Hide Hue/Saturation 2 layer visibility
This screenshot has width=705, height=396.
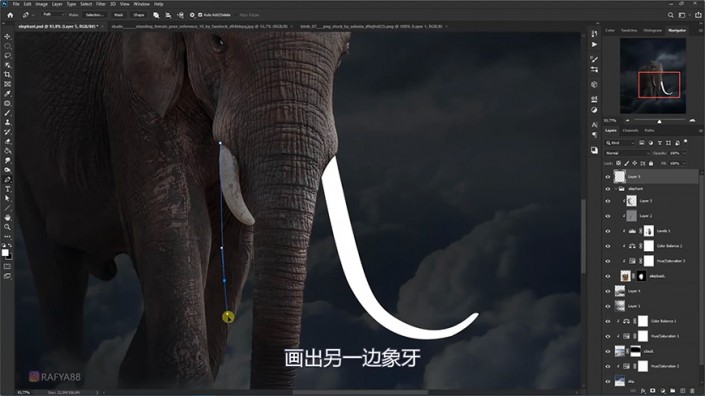(608, 366)
